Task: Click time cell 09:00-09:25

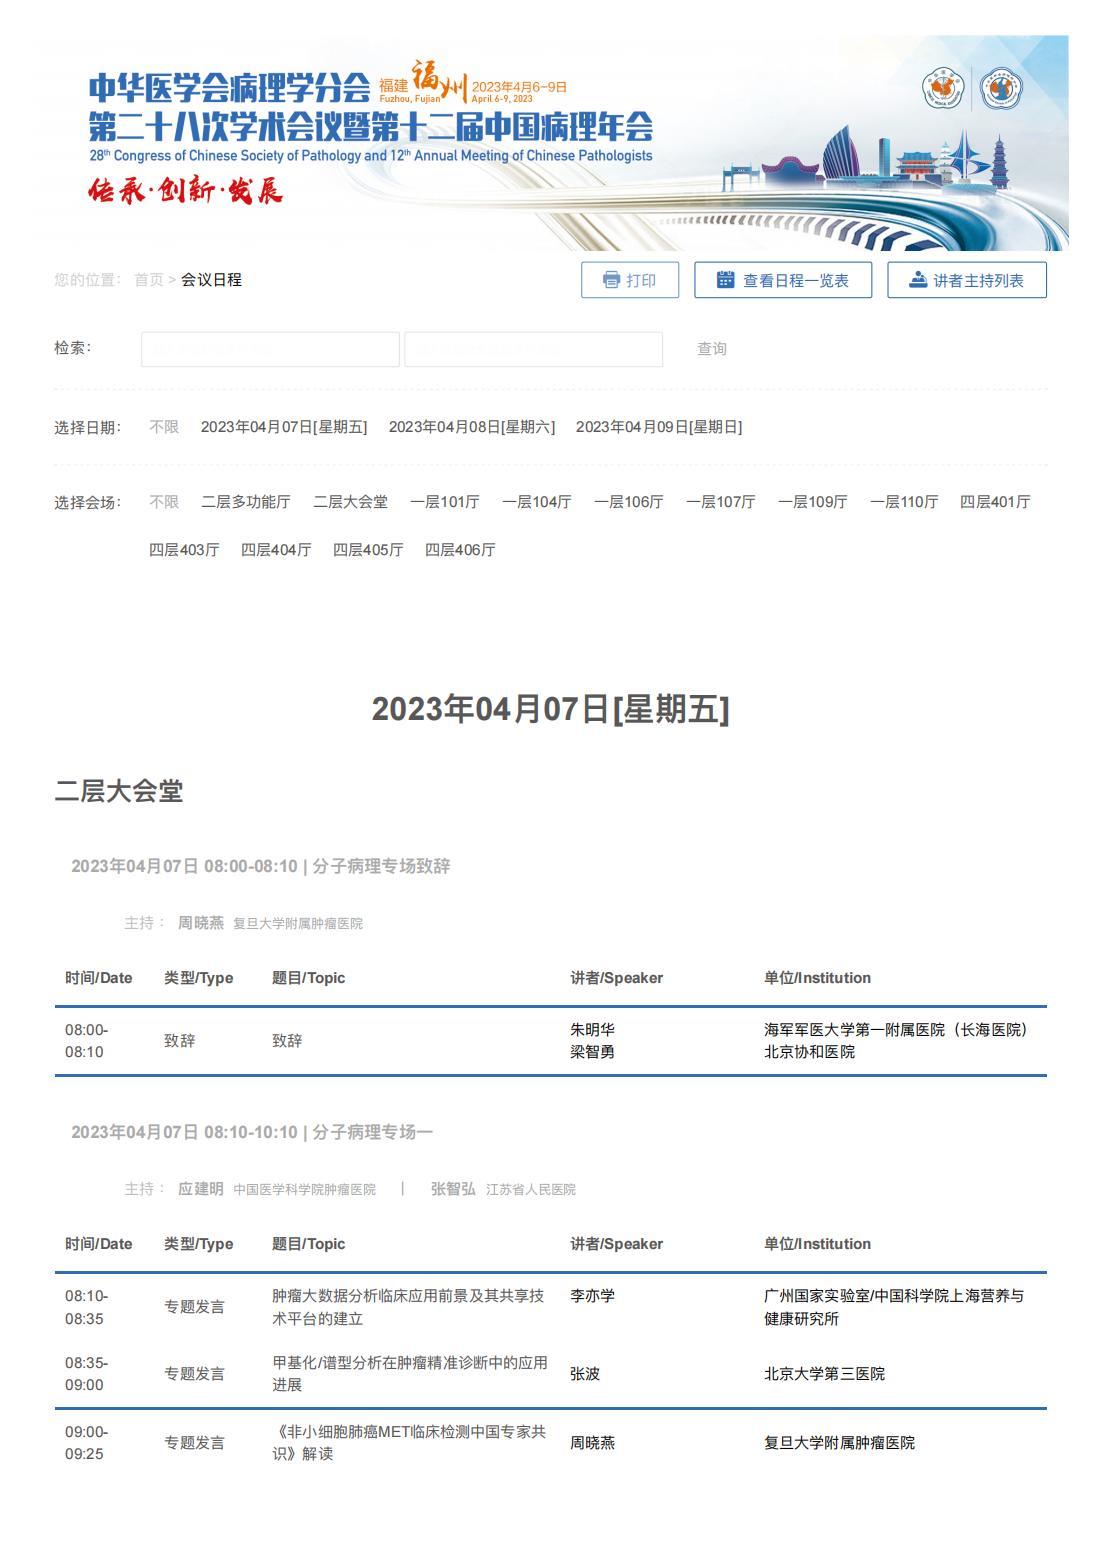Action: (x=87, y=1442)
